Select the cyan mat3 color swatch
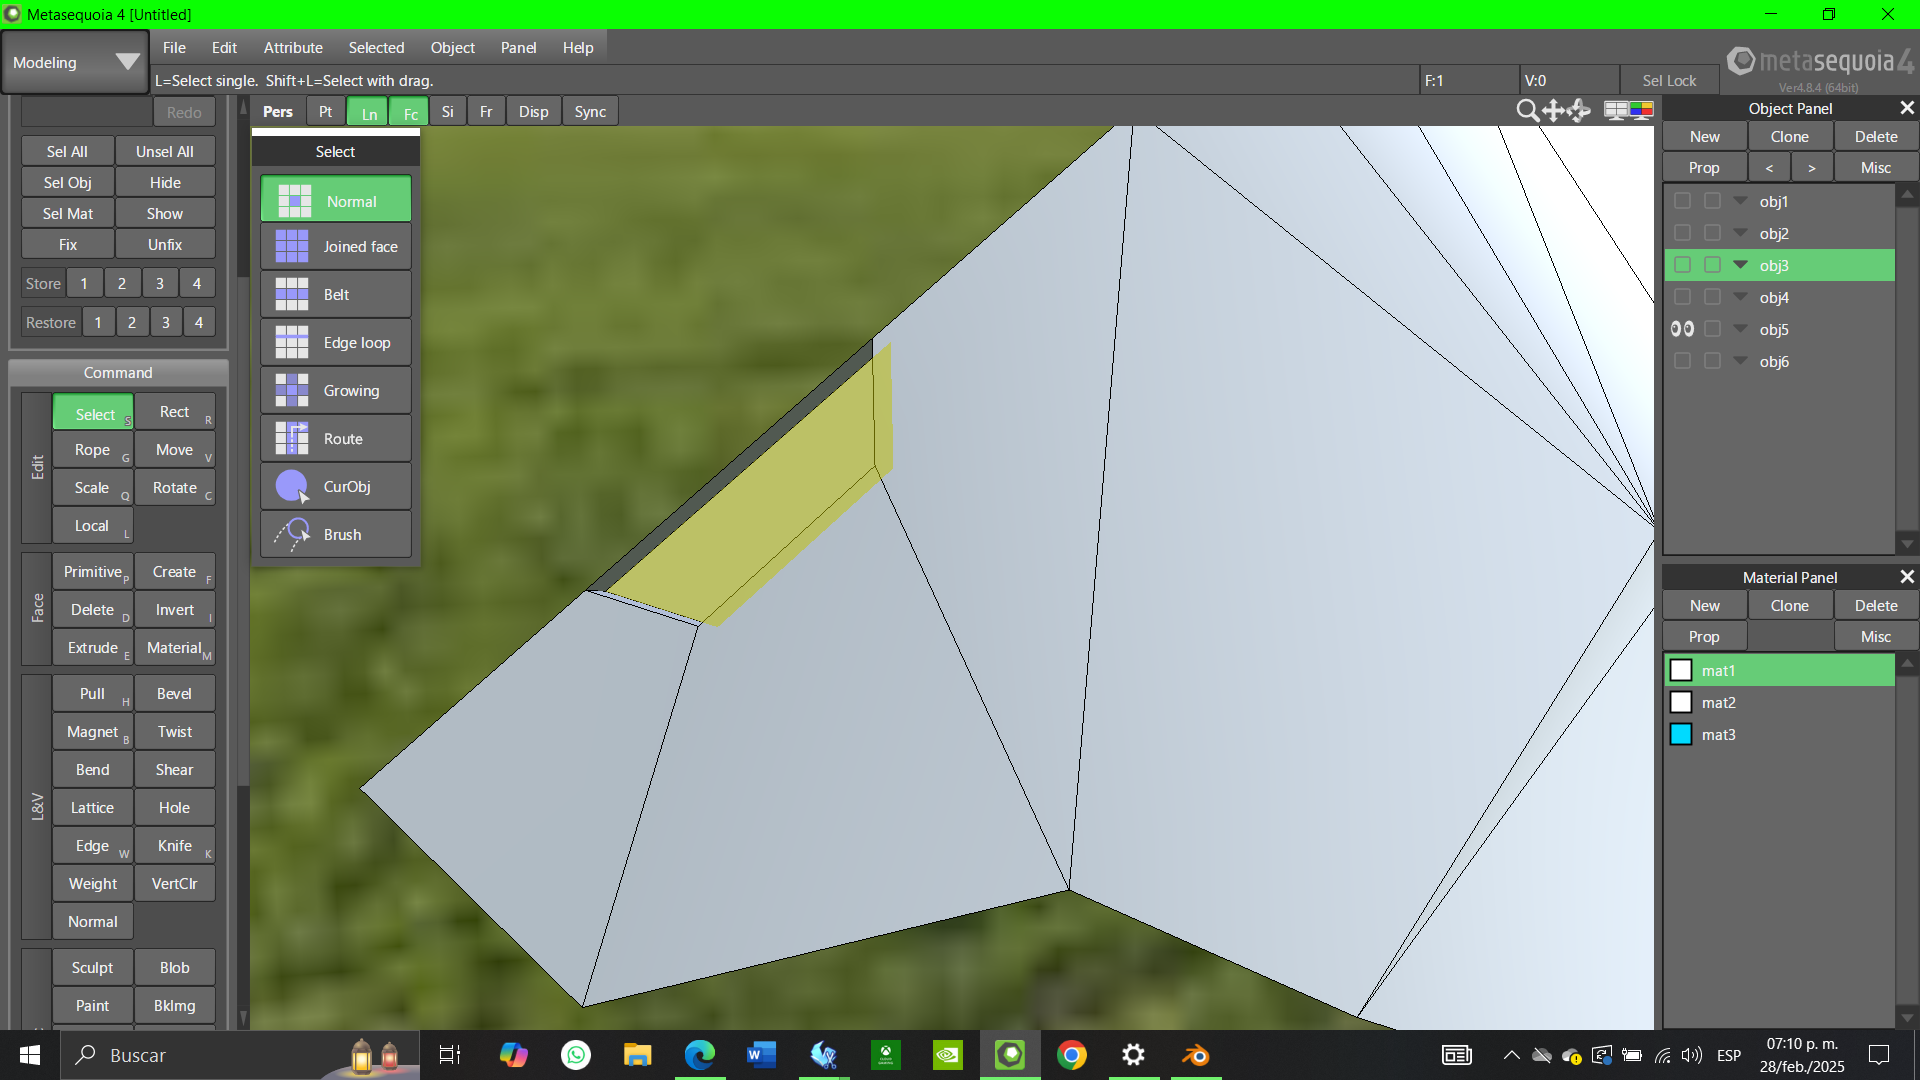Viewport: 1920px width, 1080px height. (1681, 735)
